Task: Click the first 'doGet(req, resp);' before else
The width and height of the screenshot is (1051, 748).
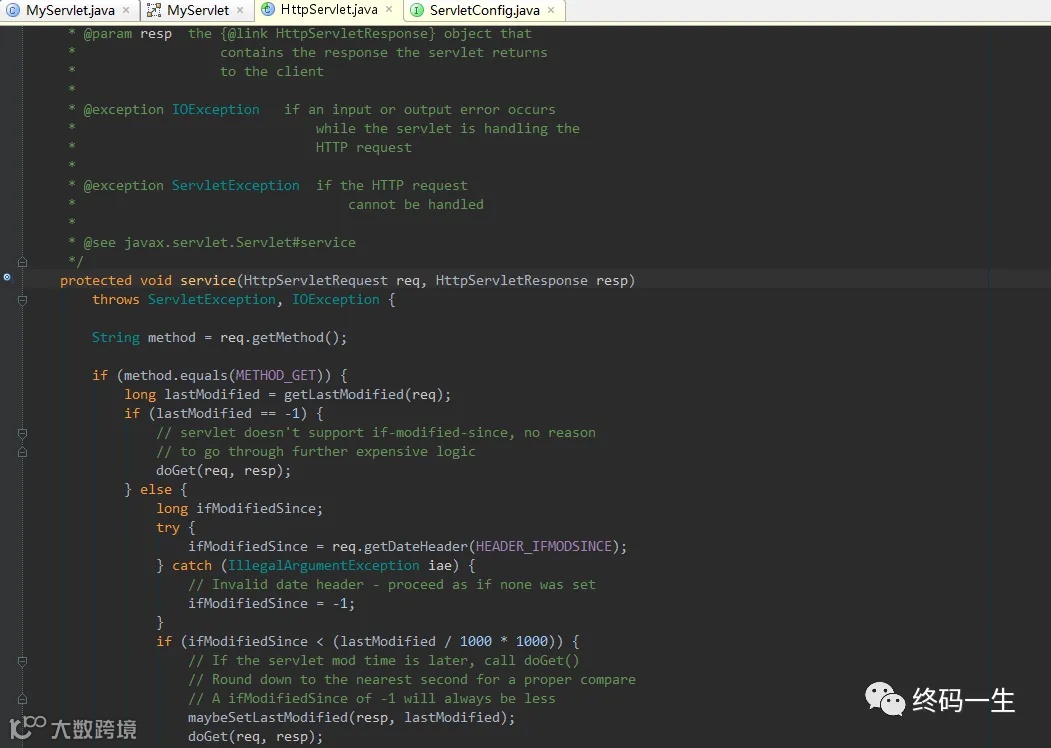Action: click(223, 471)
